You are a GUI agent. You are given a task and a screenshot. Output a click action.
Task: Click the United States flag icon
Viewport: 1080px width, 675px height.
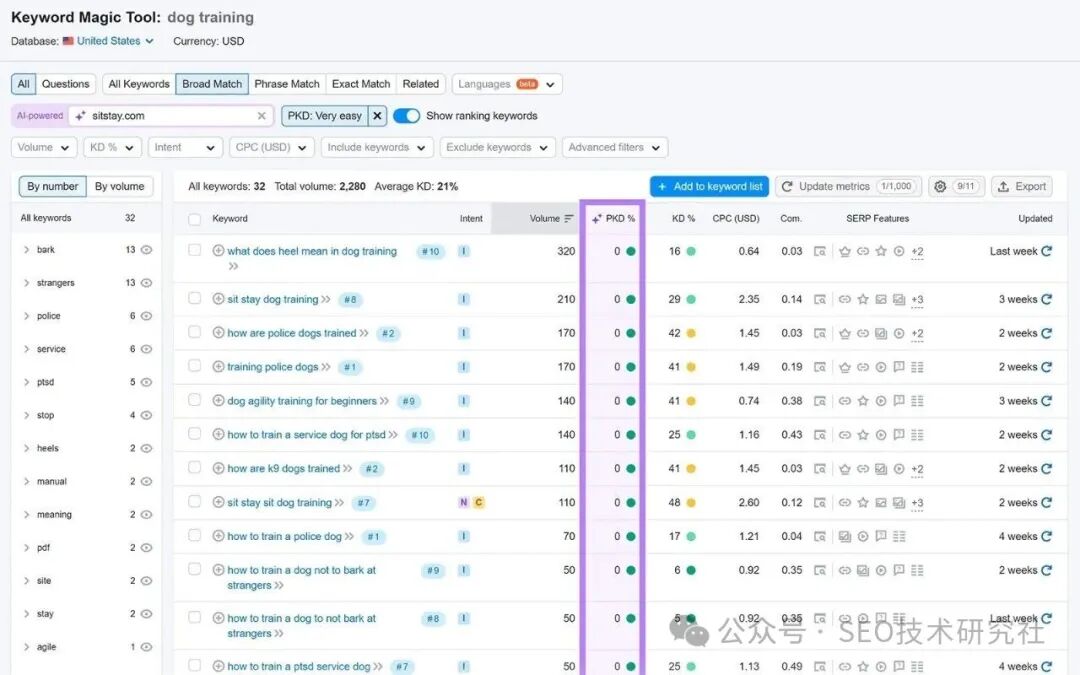click(68, 41)
